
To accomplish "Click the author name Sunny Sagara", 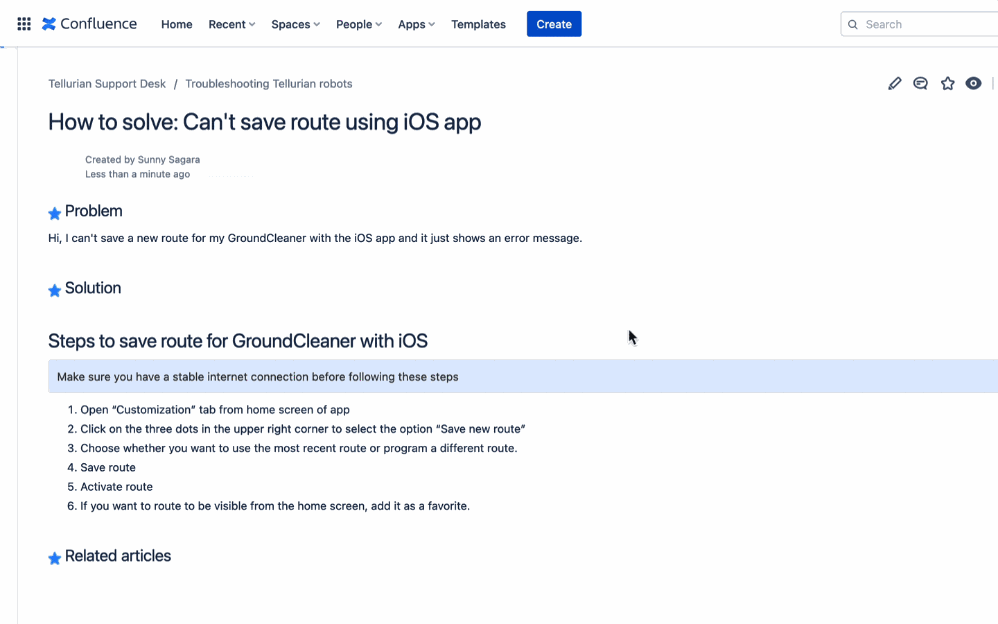I will click(169, 160).
